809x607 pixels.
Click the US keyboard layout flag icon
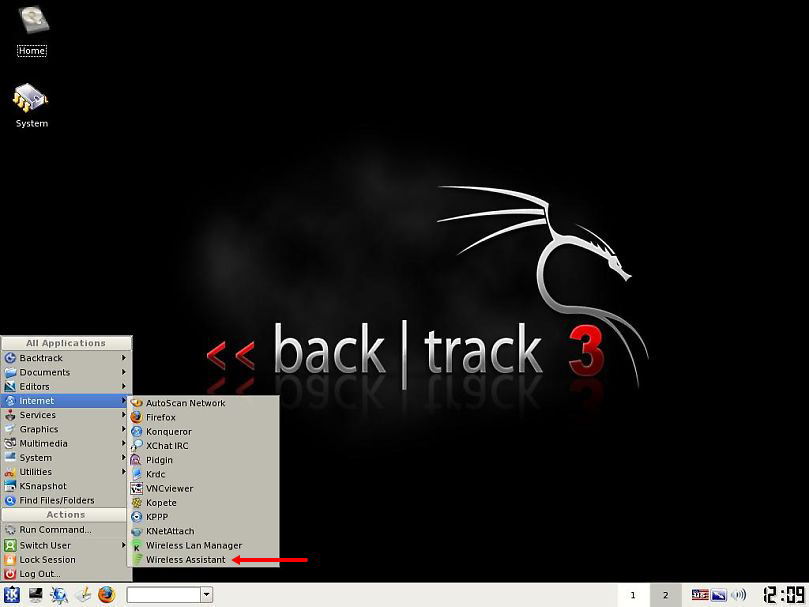click(700, 595)
